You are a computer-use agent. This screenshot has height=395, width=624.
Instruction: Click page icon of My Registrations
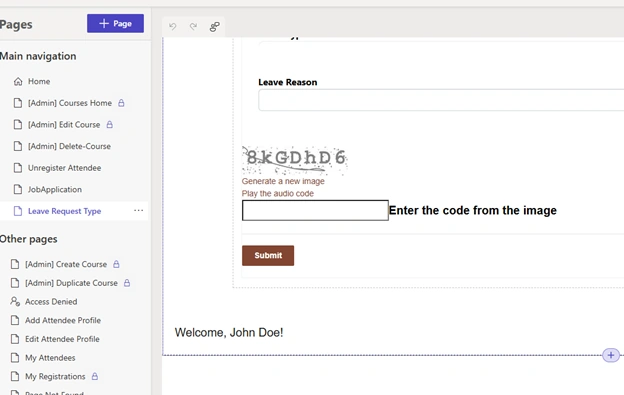click(x=15, y=376)
